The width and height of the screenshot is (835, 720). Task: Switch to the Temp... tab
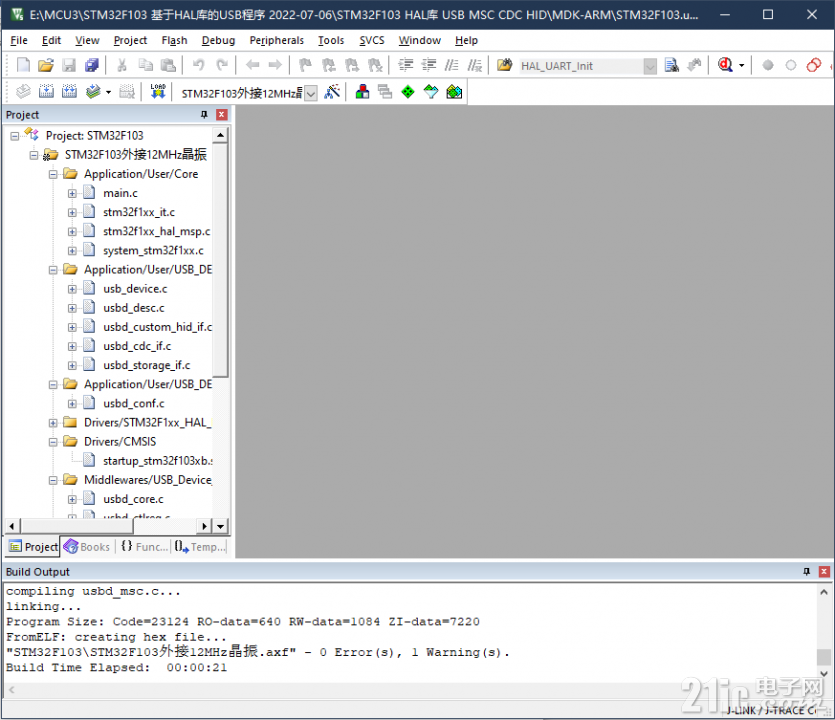(x=200, y=547)
